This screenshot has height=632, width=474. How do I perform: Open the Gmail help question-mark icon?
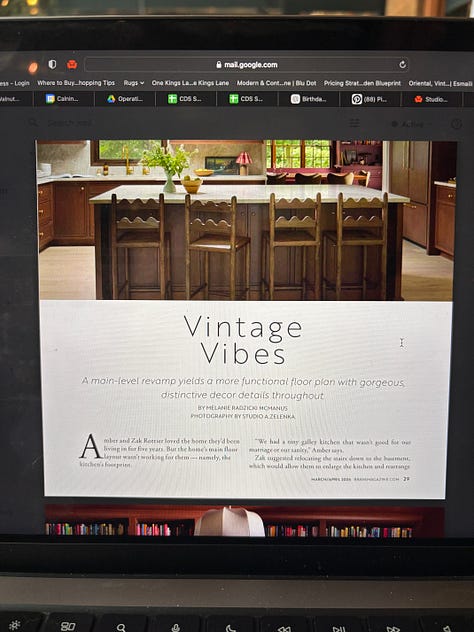(x=456, y=124)
